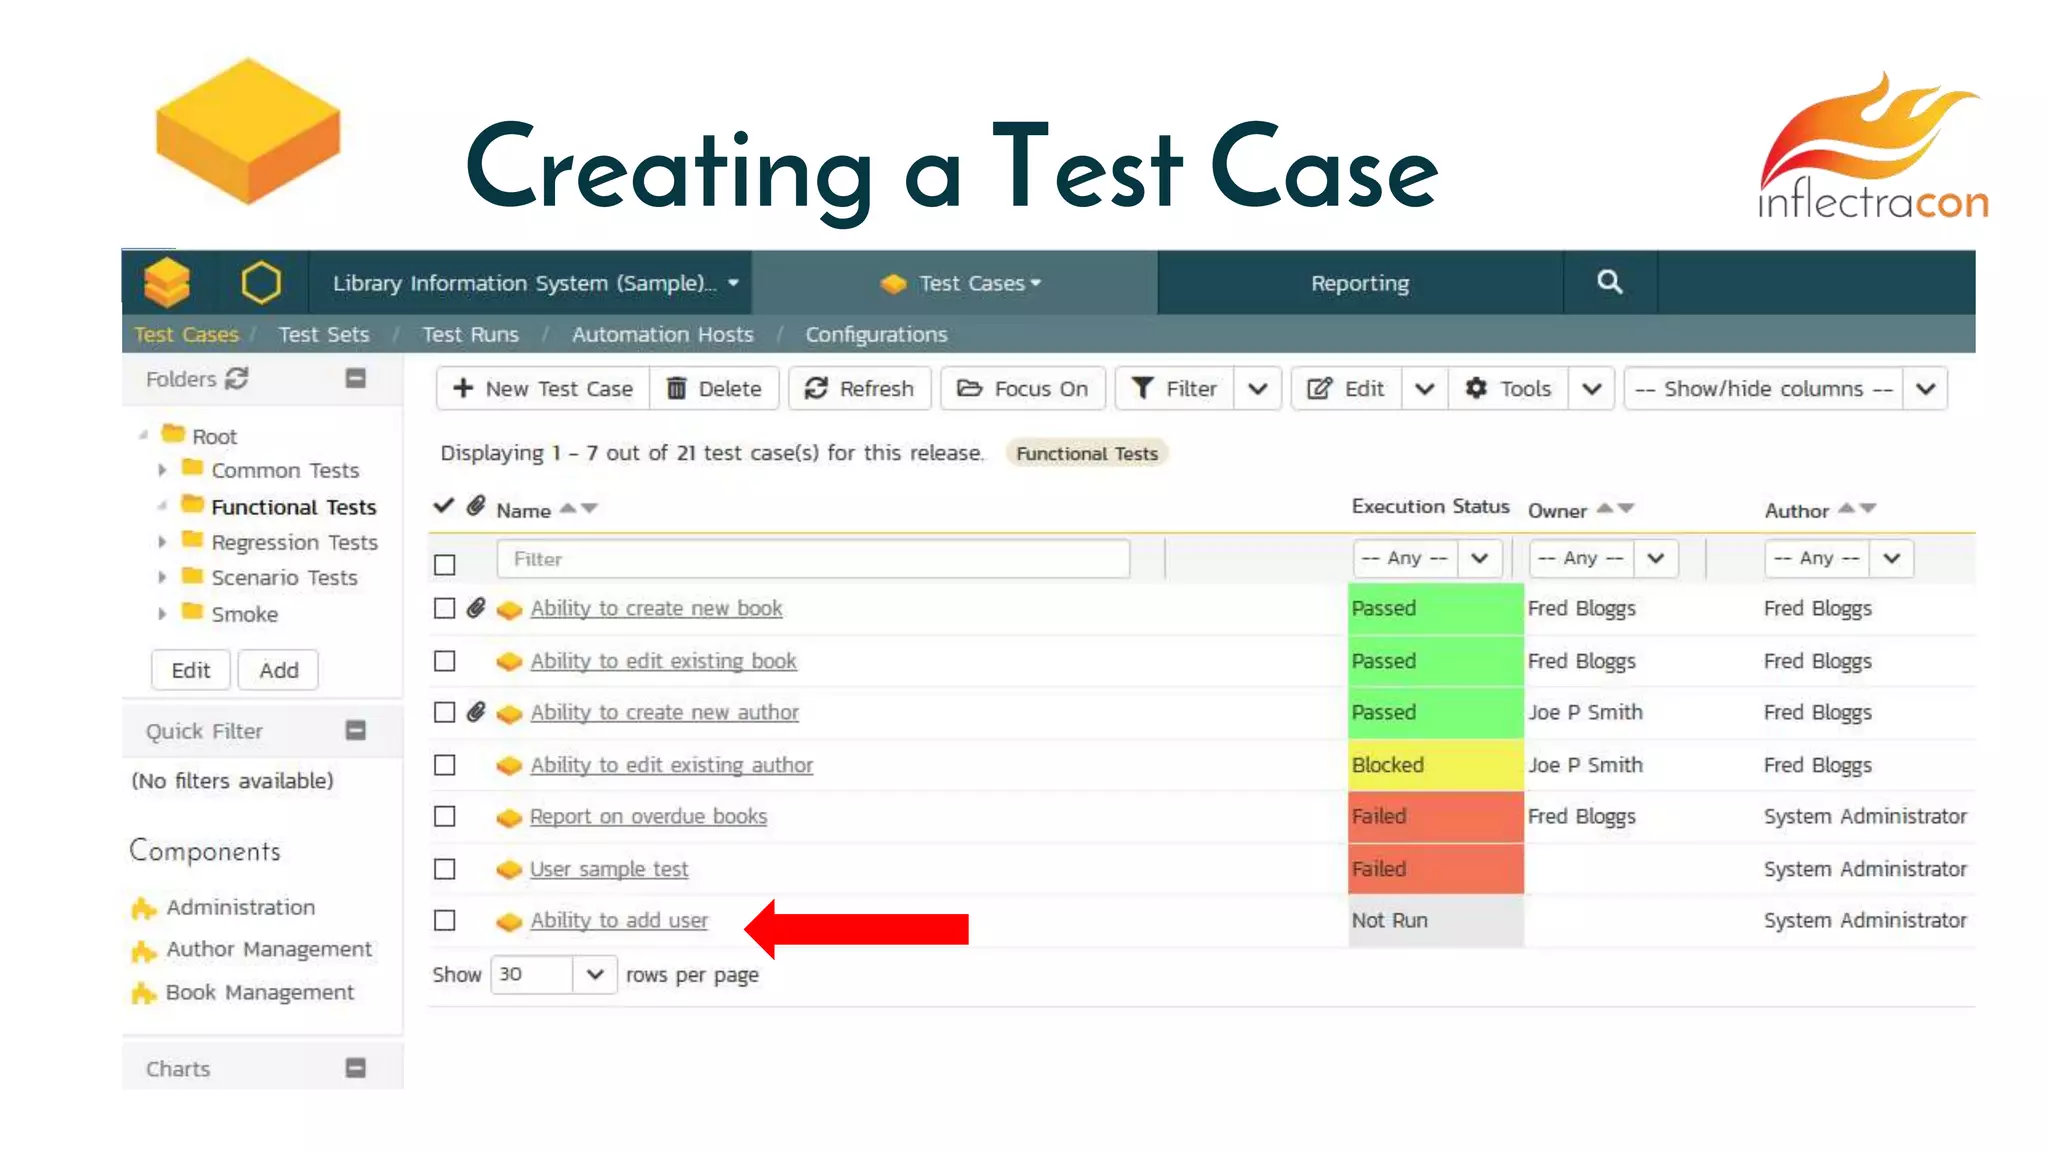Click the Functional Tests filter tag
Image resolution: width=2048 pixels, height=1152 pixels.
1086,453
